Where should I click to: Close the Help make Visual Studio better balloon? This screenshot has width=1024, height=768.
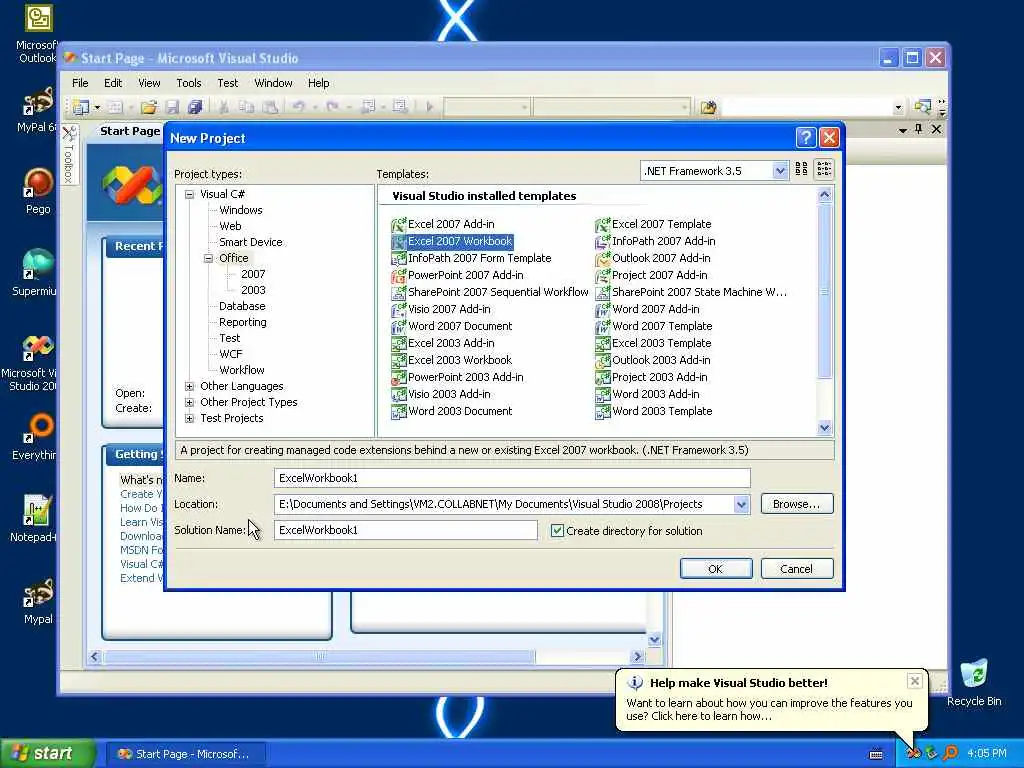click(914, 681)
